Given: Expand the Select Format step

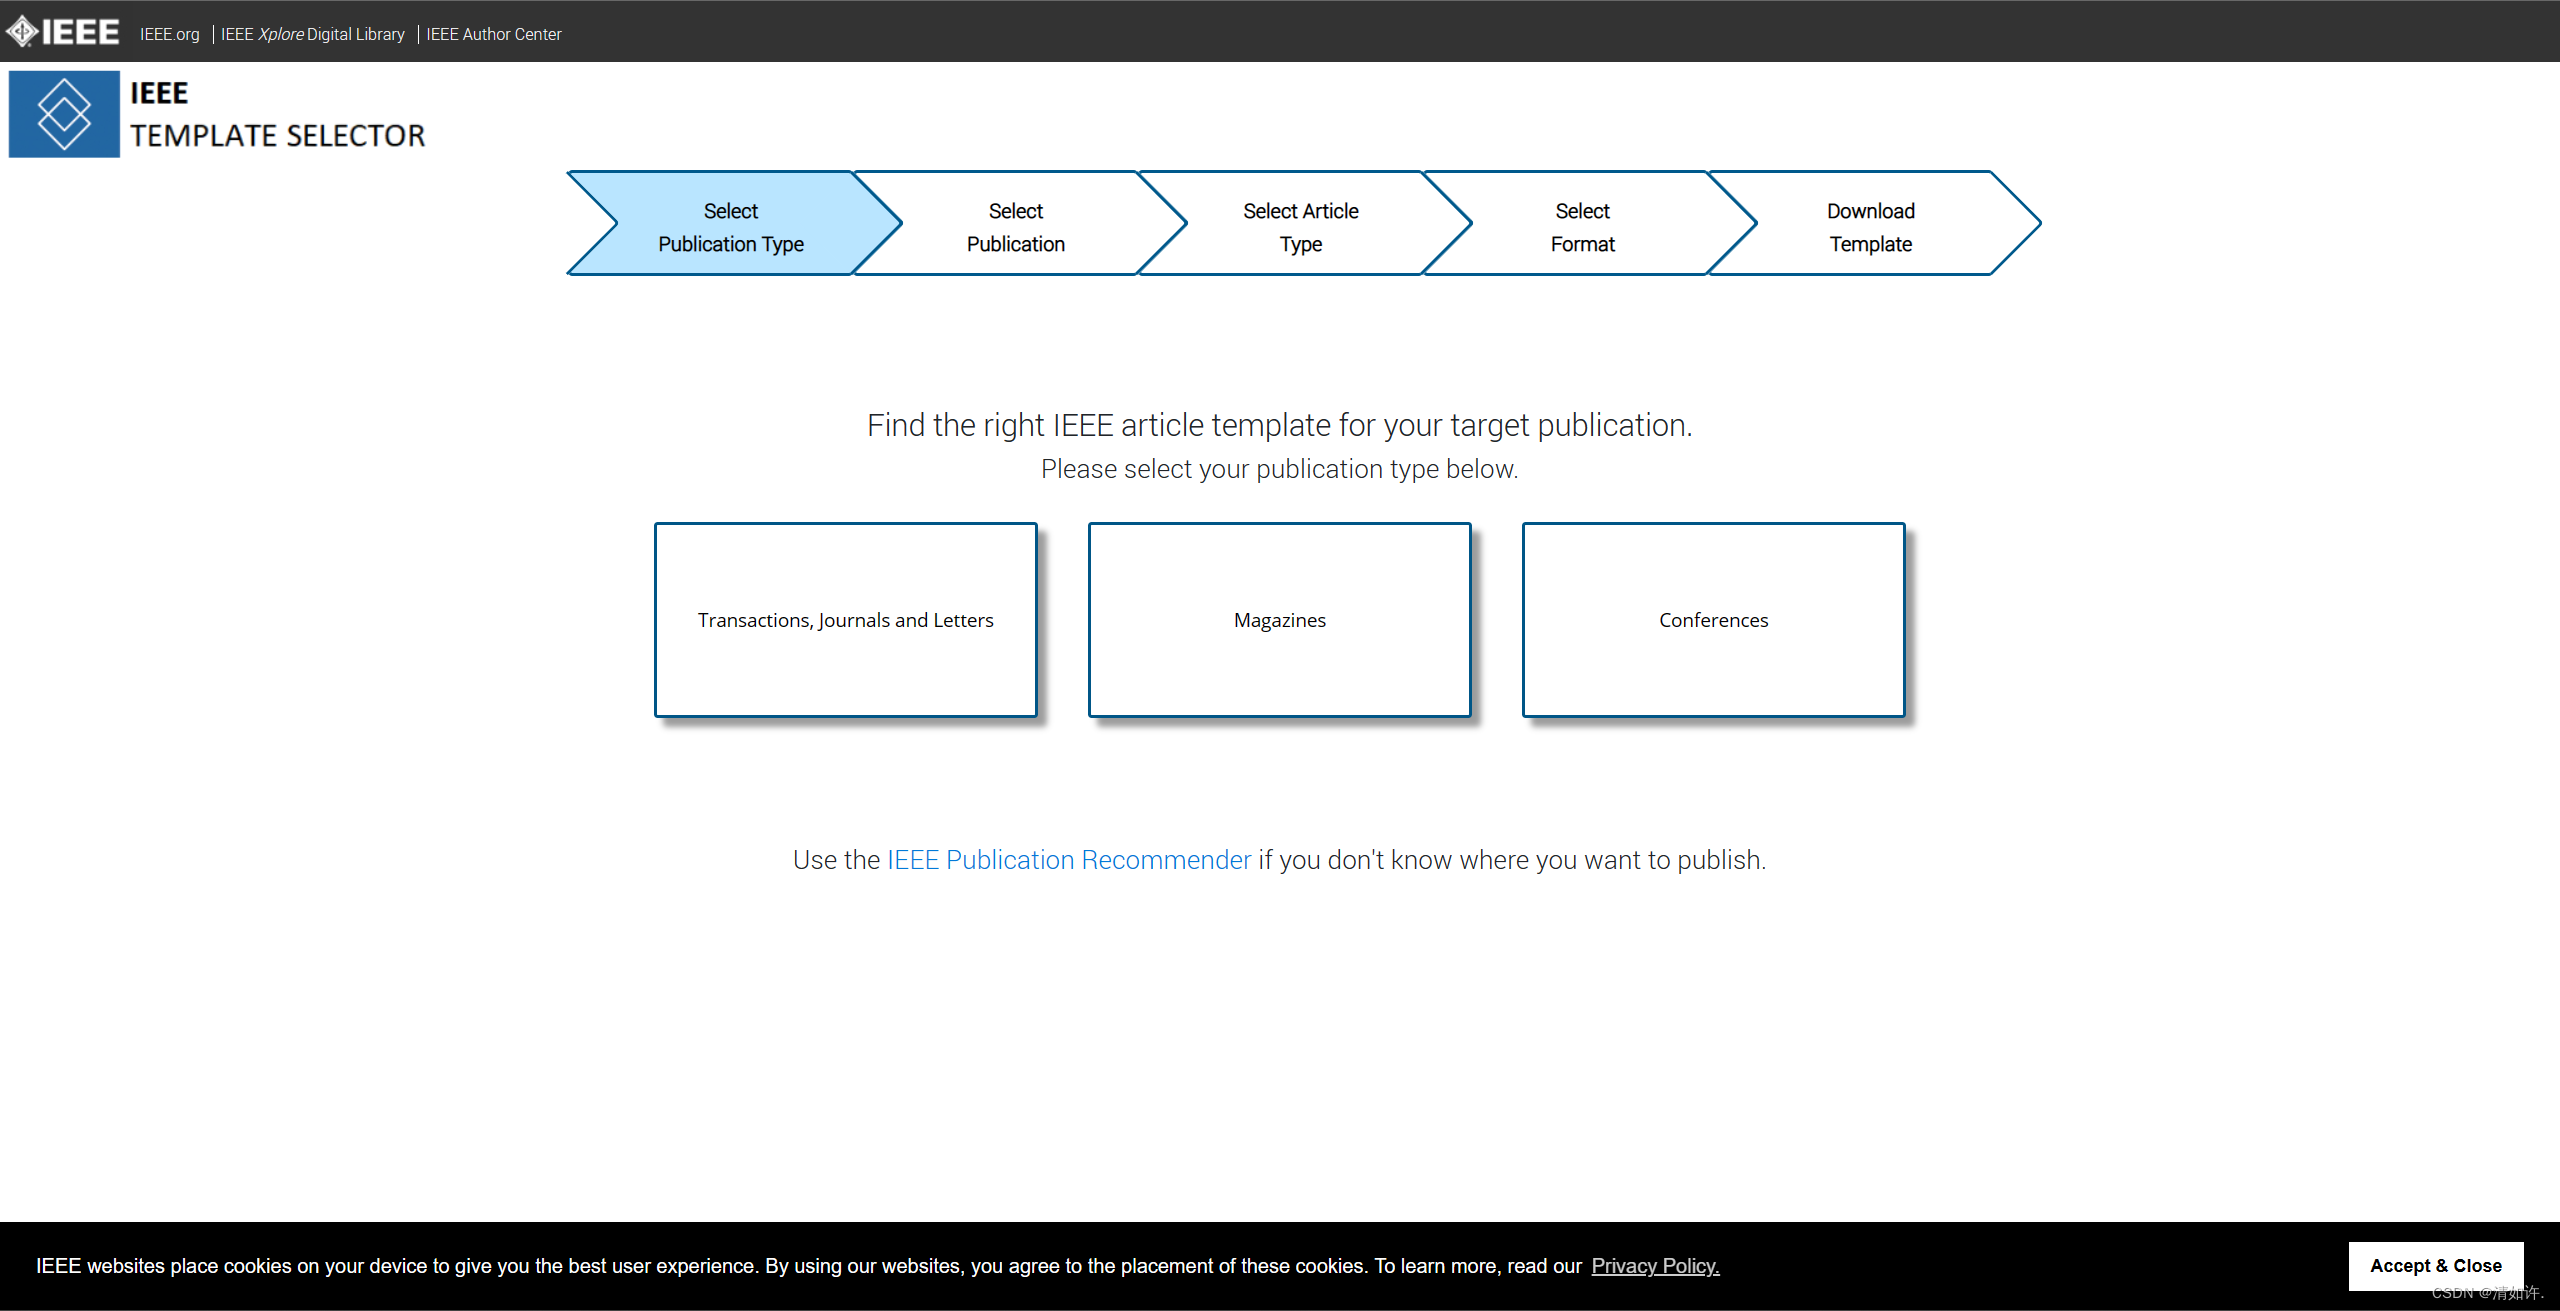Looking at the screenshot, I should [x=1580, y=226].
